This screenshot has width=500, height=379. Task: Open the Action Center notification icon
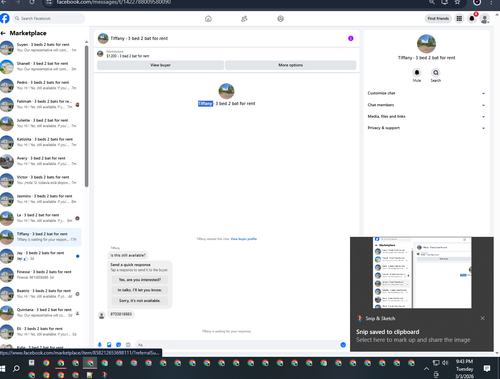click(x=487, y=368)
